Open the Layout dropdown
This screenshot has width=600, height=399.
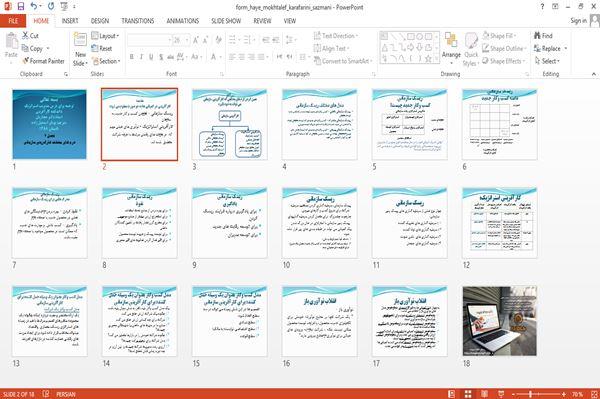106,36
